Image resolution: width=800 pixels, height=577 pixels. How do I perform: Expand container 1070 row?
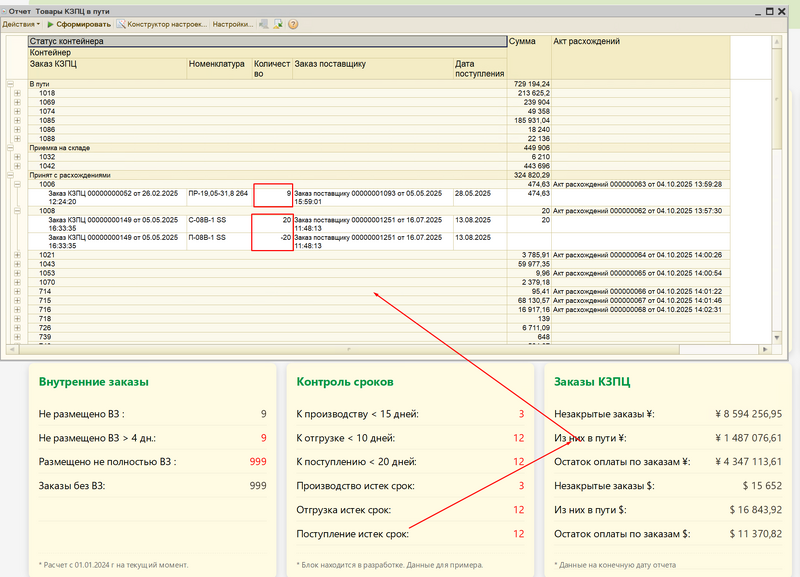coord(17,283)
